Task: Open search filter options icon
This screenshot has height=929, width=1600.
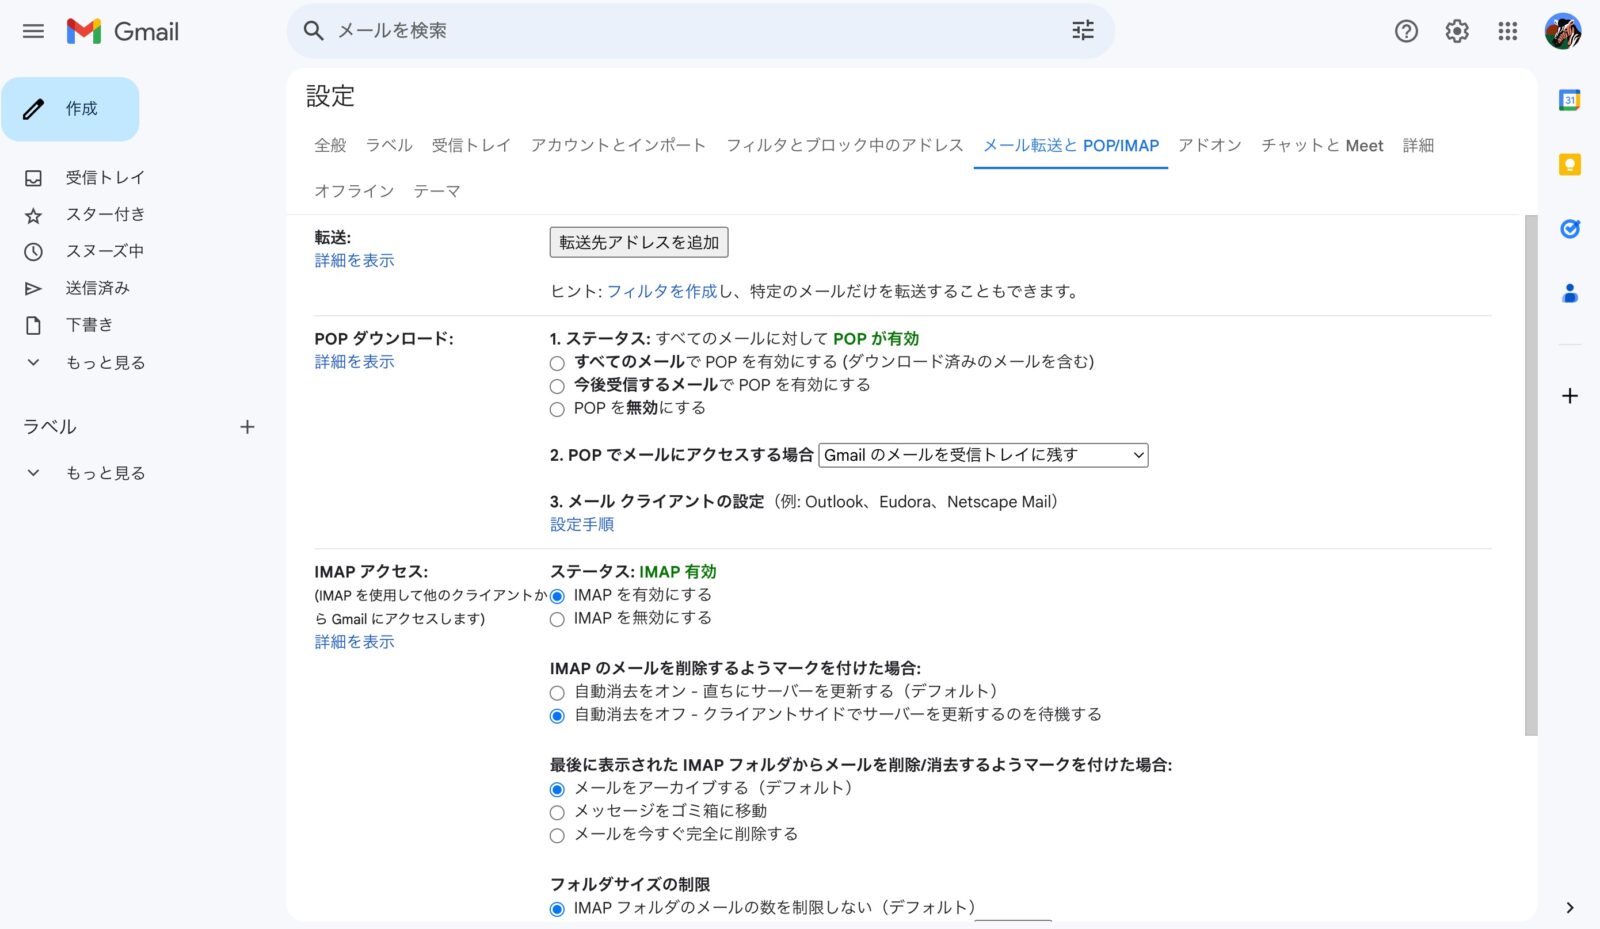Action: coord(1083,31)
